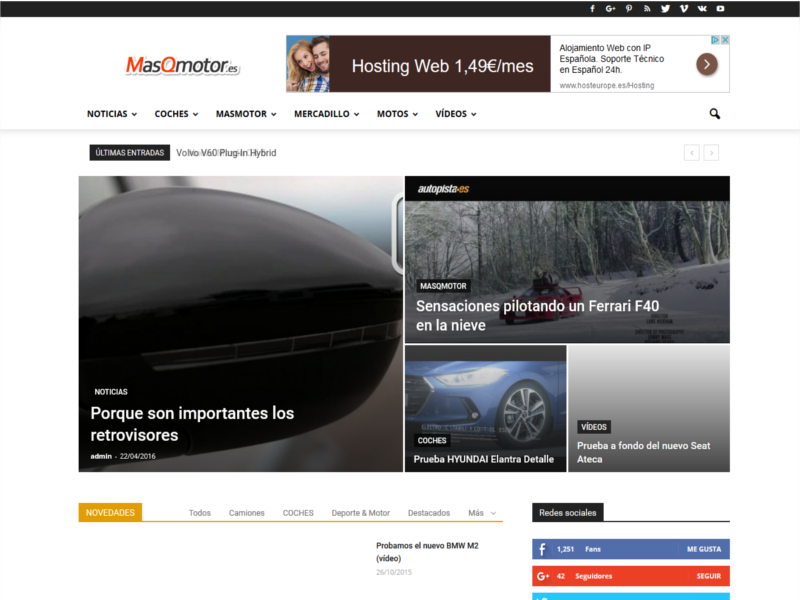Click the VÍDEOS tag on Seat Ateca article
This screenshot has width=800, height=600.
pyautogui.click(x=594, y=427)
